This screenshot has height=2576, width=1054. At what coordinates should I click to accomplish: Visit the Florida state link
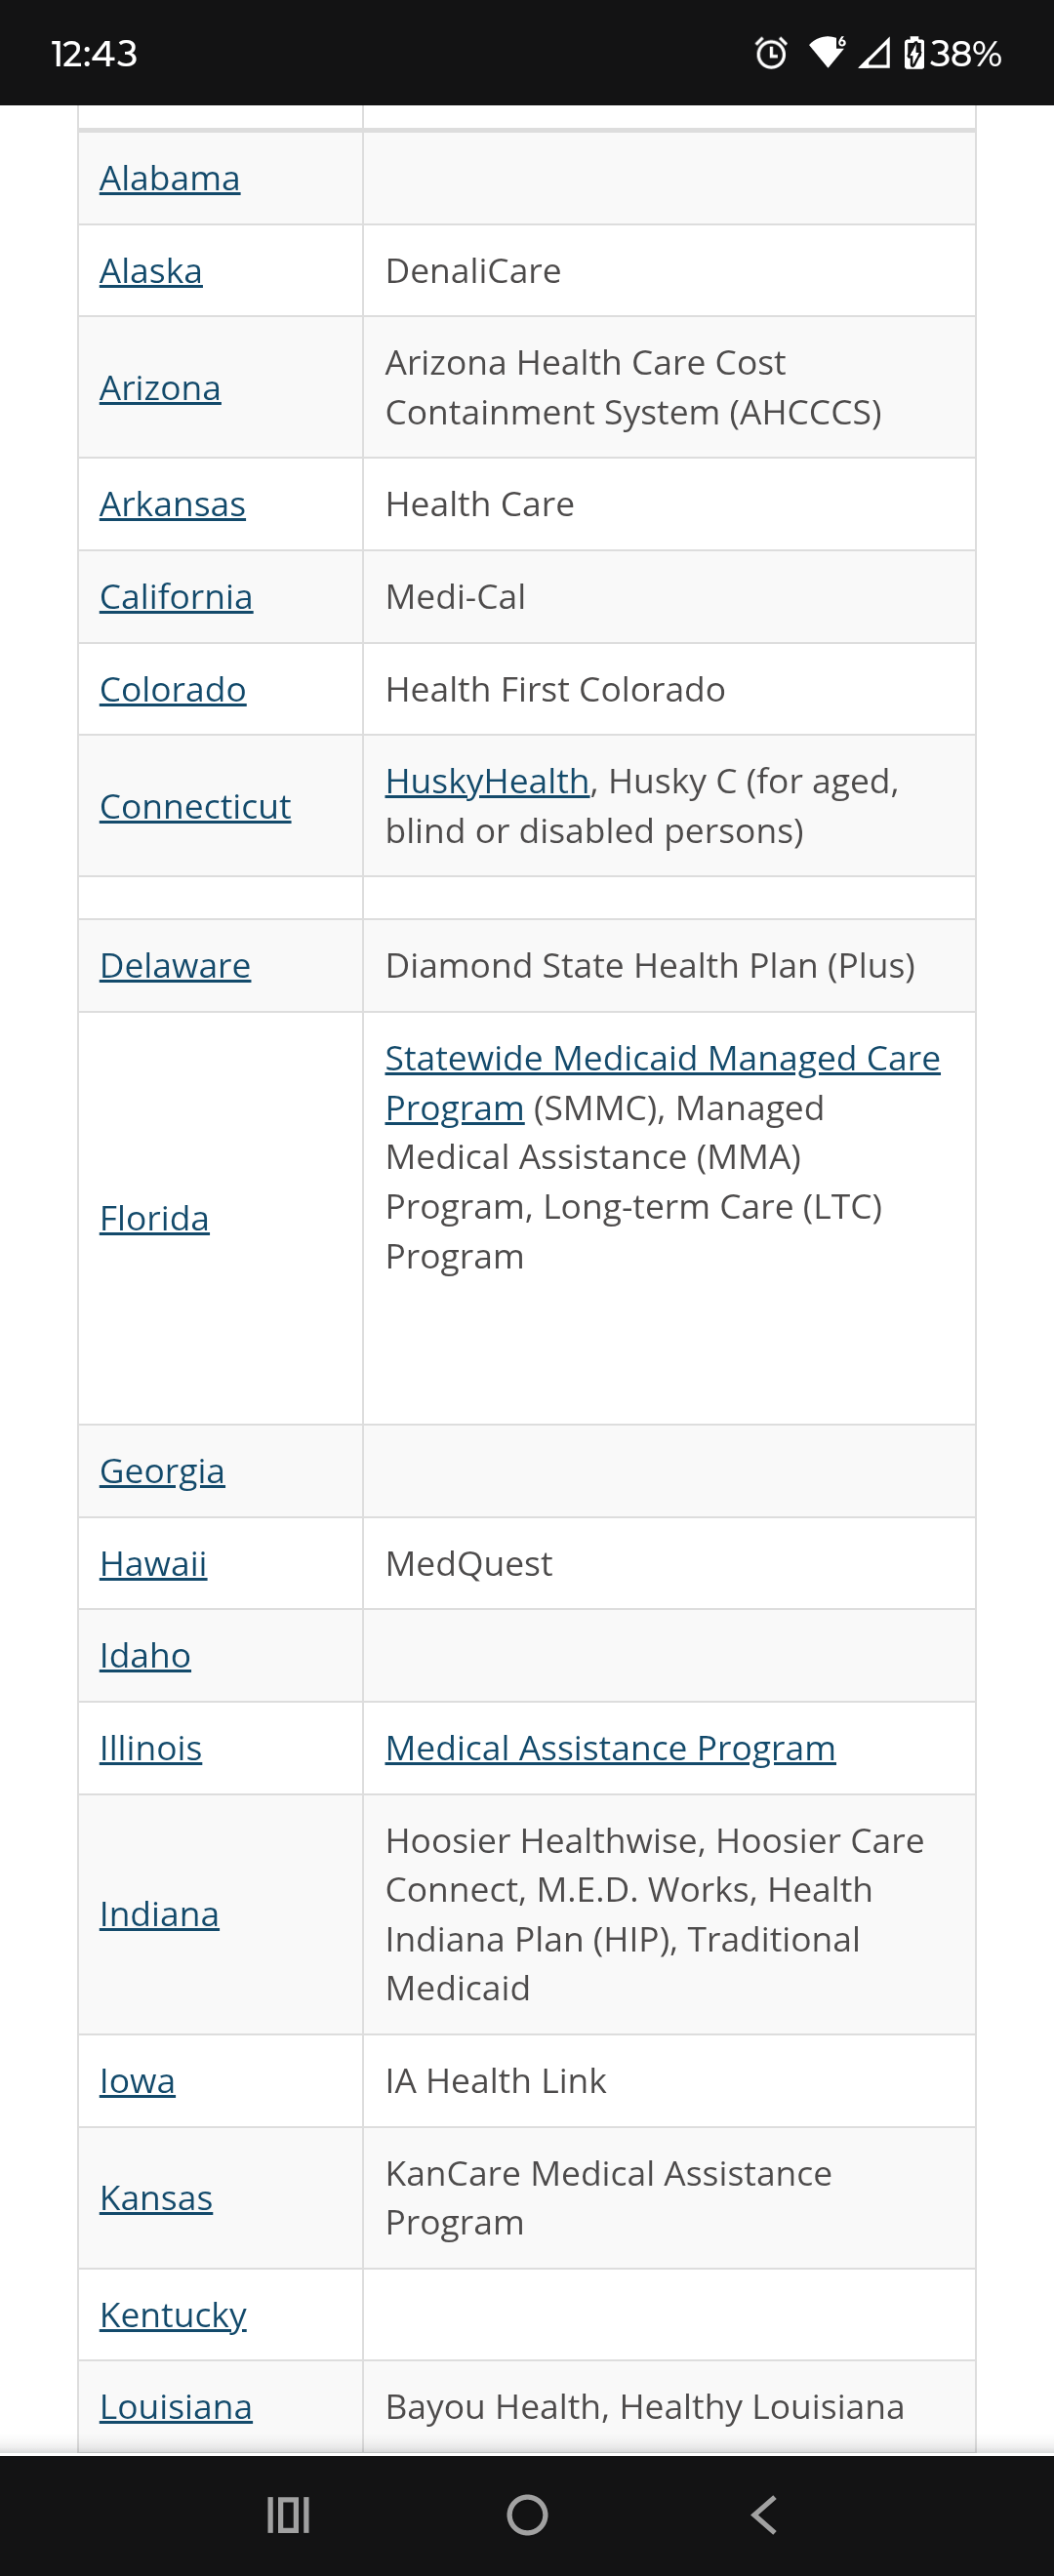coord(155,1218)
